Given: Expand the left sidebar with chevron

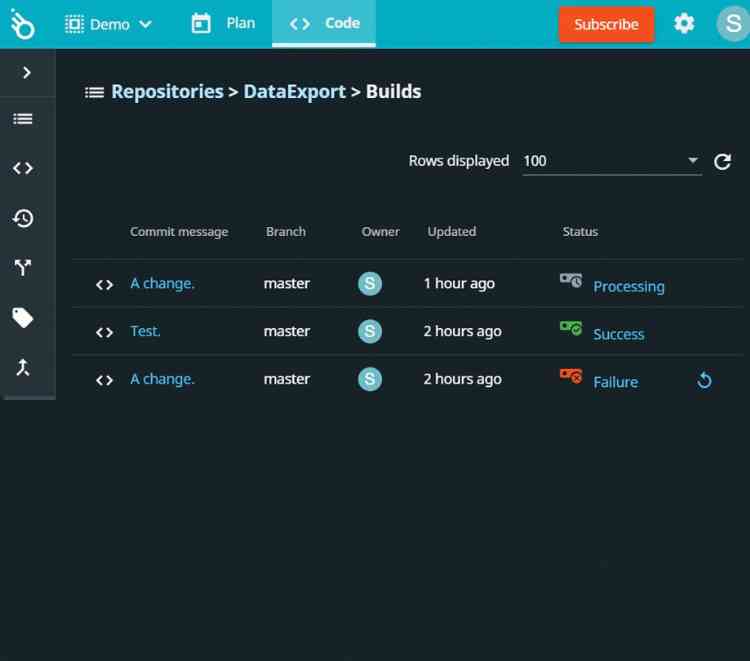Looking at the screenshot, I should [27, 73].
